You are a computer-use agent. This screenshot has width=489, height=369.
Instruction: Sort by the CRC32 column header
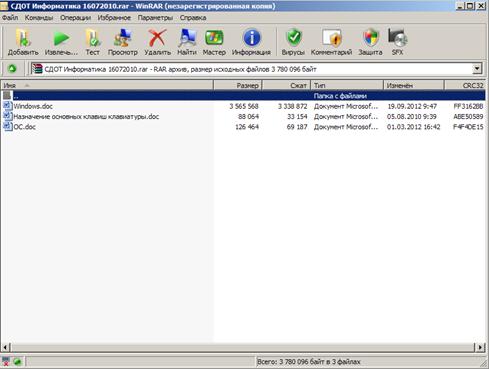point(465,85)
